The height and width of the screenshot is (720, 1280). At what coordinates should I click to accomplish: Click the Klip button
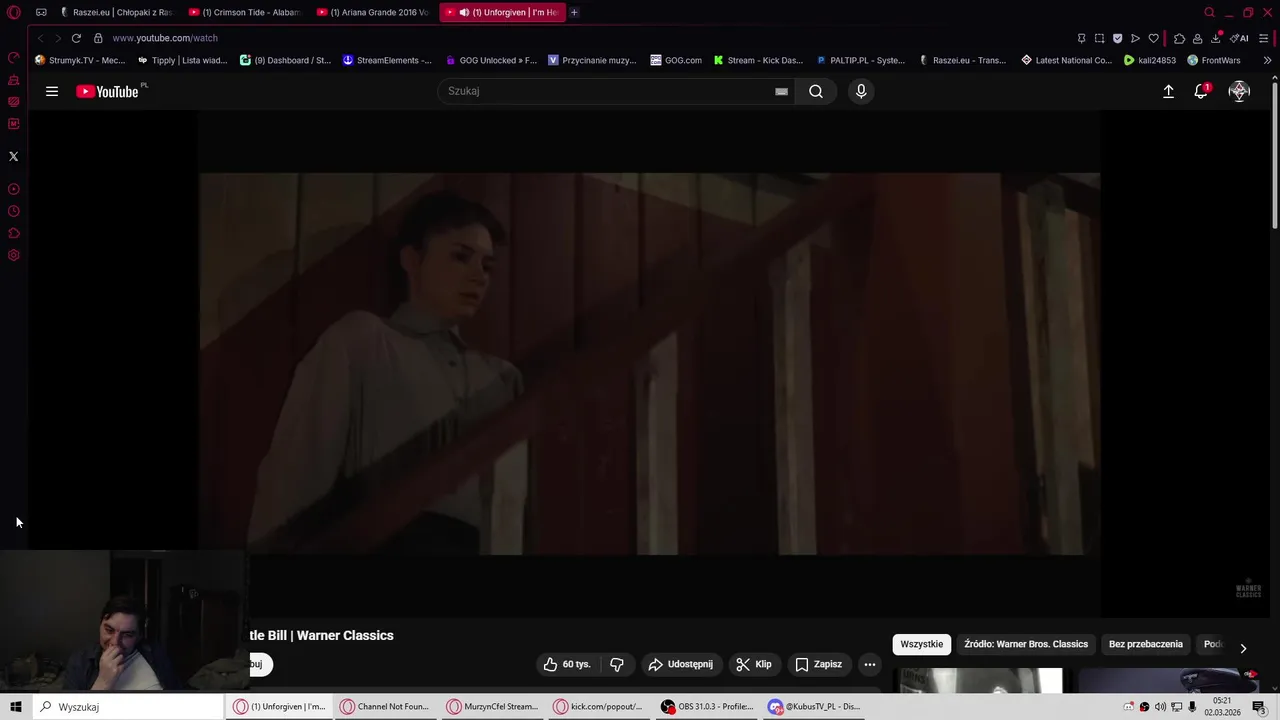click(x=754, y=664)
